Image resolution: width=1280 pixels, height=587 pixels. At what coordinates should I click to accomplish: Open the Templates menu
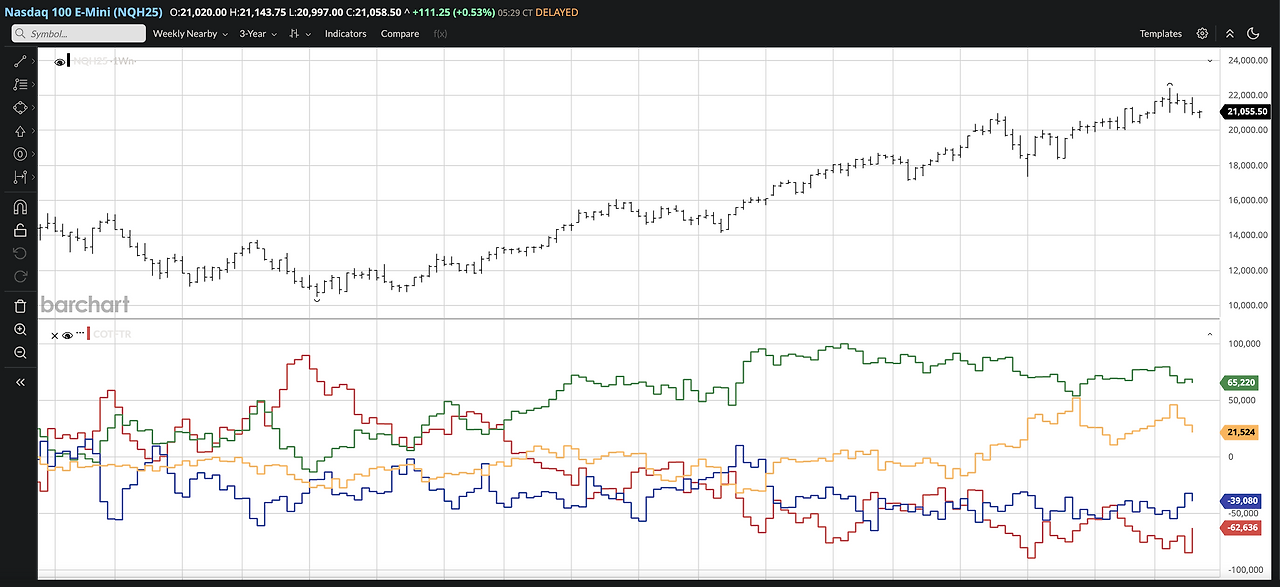[1160, 33]
